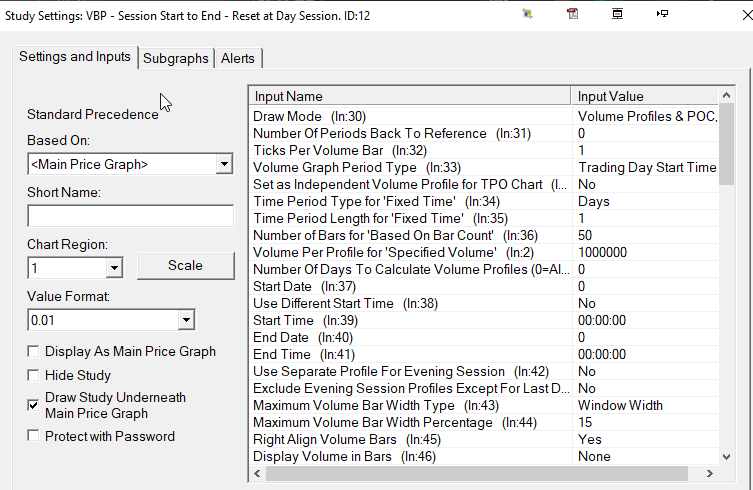Enable Display As Main Price Graph checkbox
This screenshot has width=753, height=490.
pos(35,351)
